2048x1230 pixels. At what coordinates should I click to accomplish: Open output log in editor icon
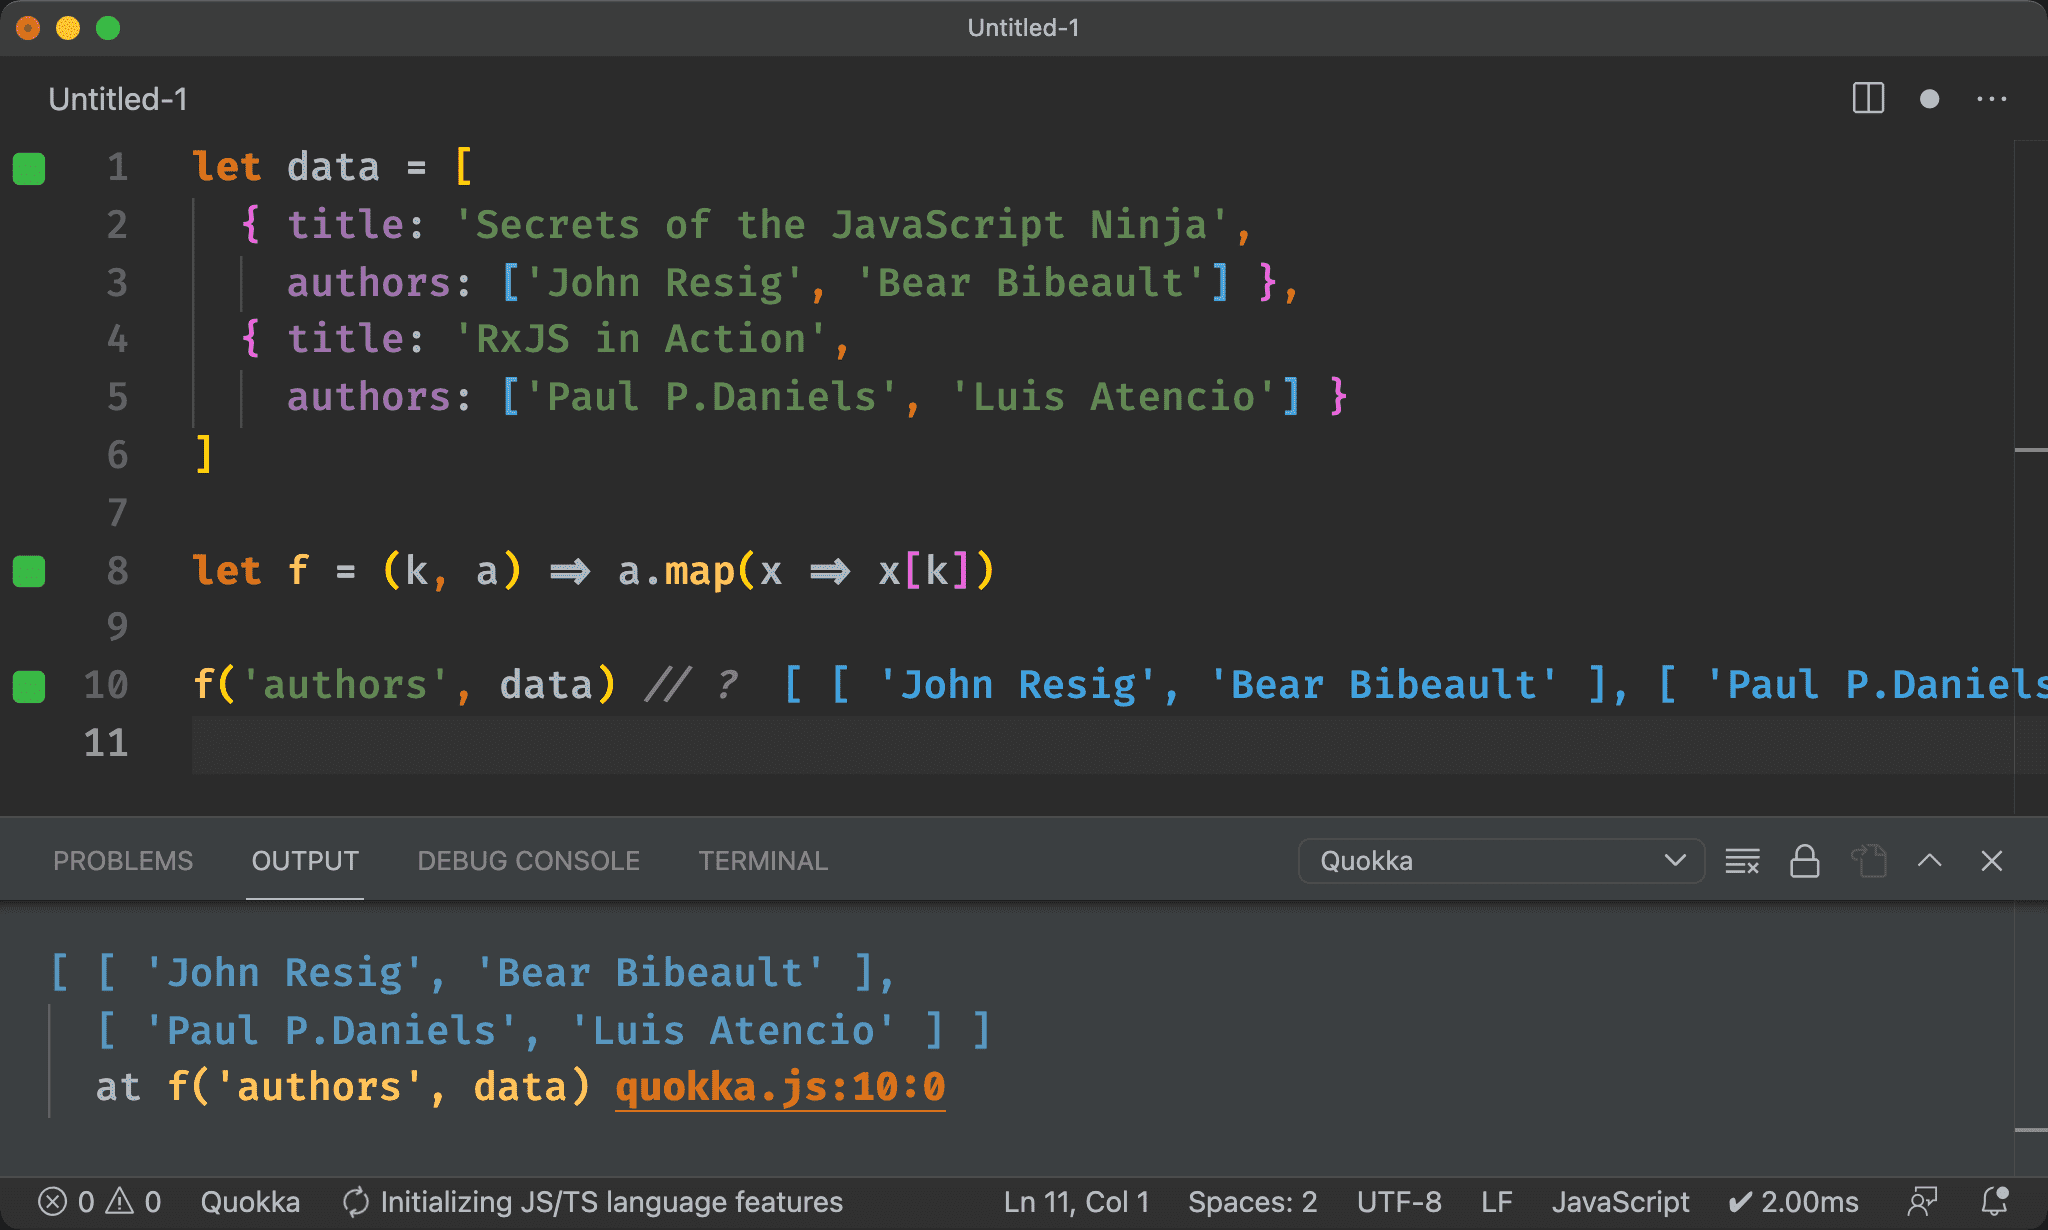pos(1868,861)
